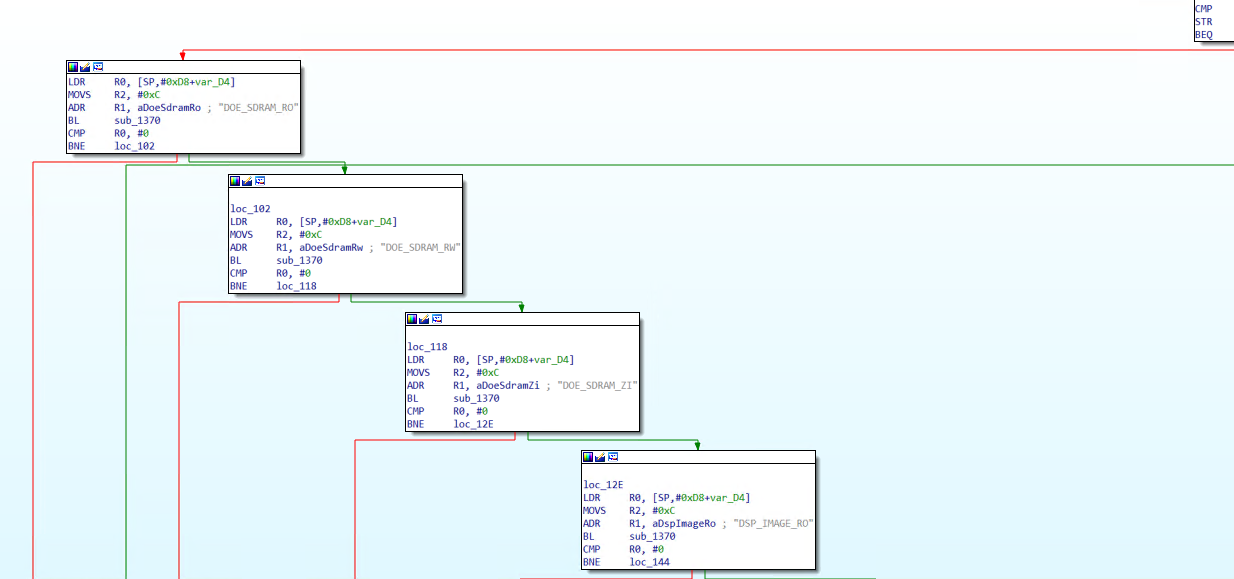The height and width of the screenshot is (579, 1234).
Task: Click group-nodes icon on DOE_SDRAM_RO block
Action: click(99, 67)
